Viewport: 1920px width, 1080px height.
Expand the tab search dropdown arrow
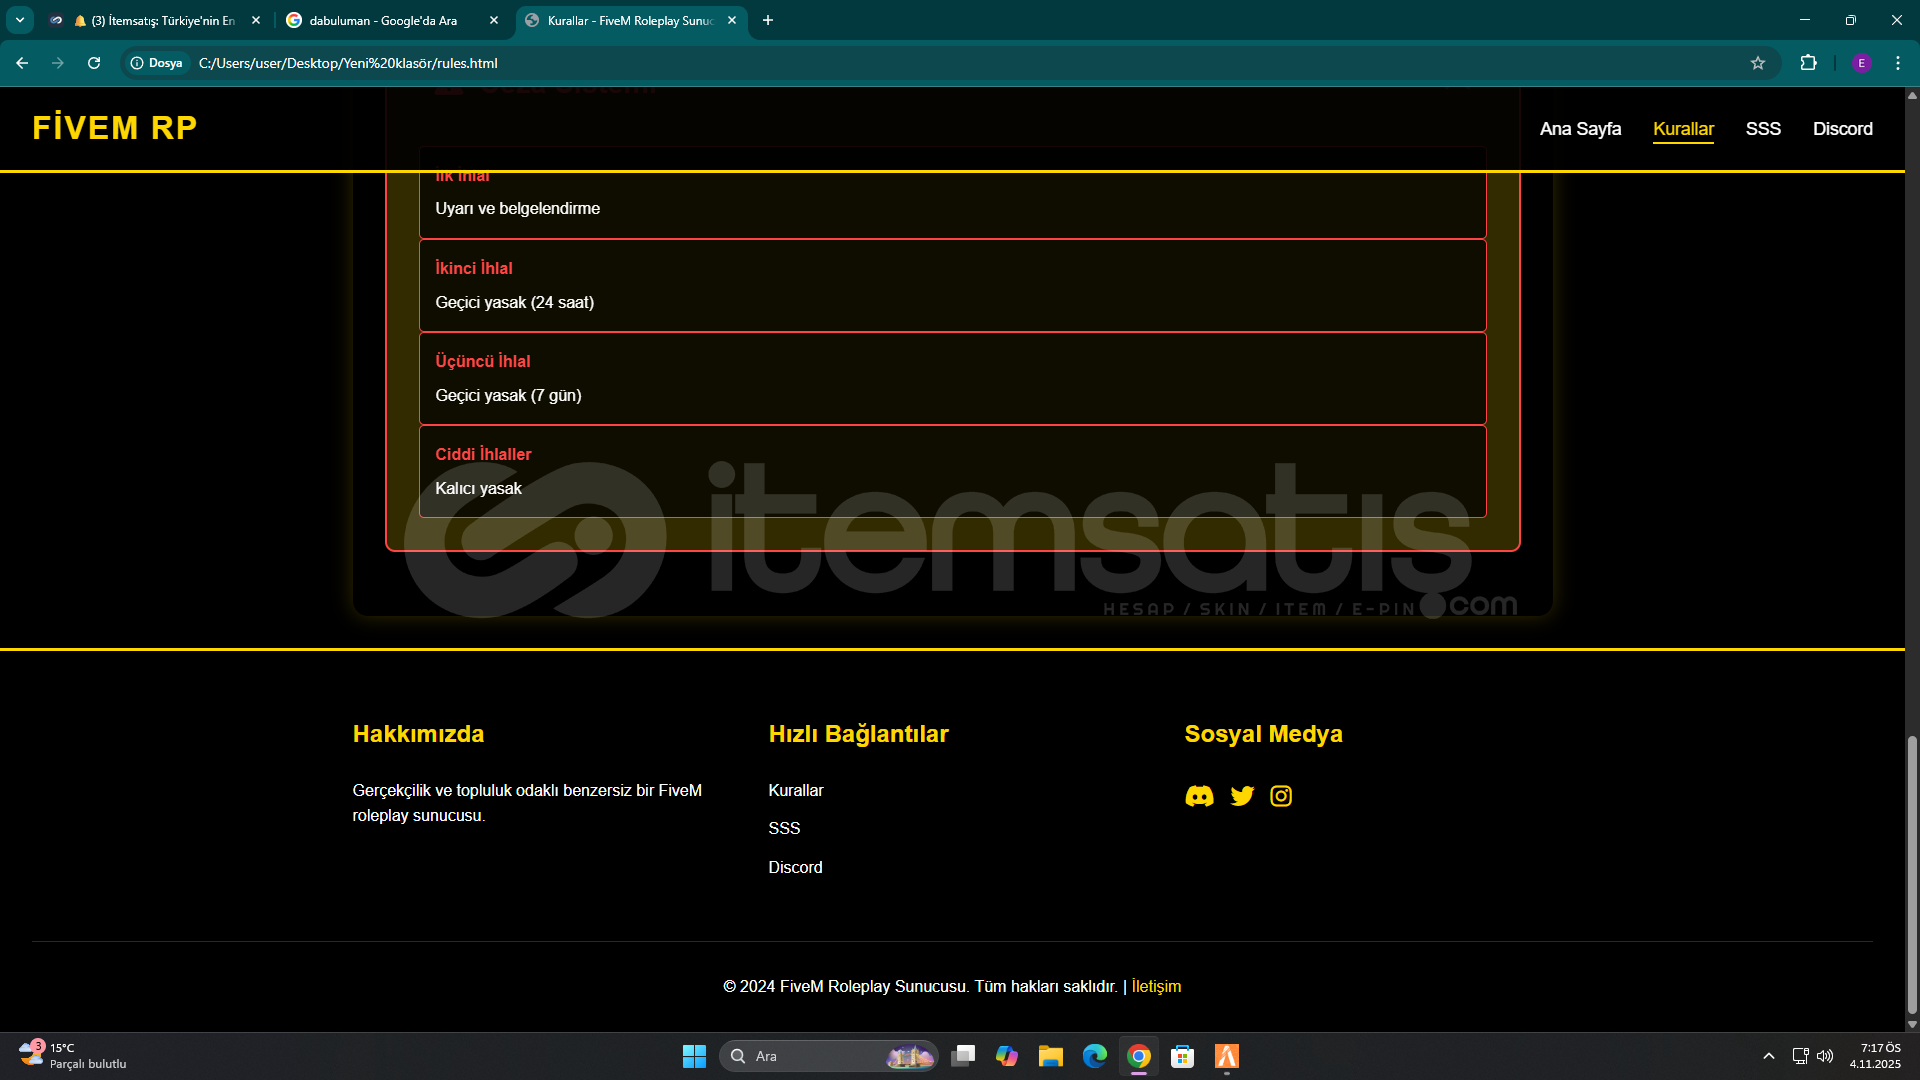[x=20, y=20]
